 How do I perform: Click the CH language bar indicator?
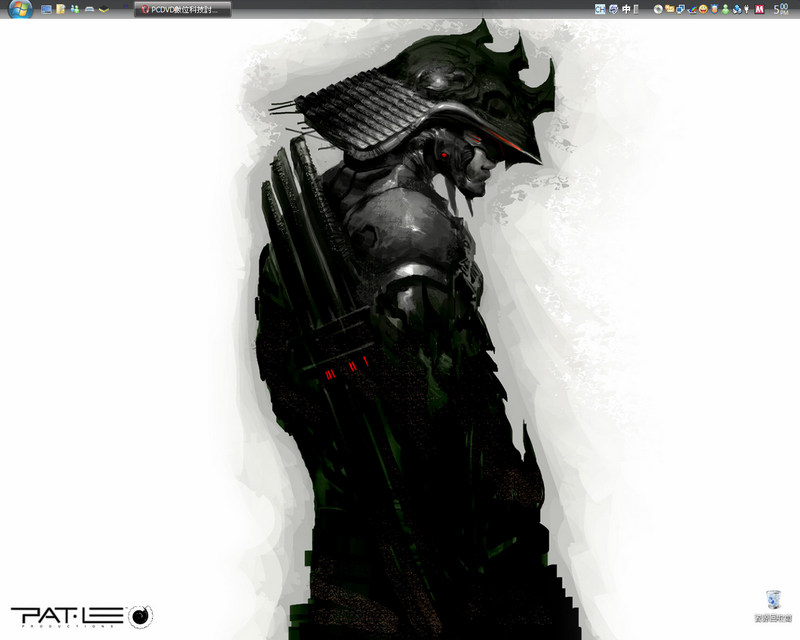pyautogui.click(x=601, y=9)
